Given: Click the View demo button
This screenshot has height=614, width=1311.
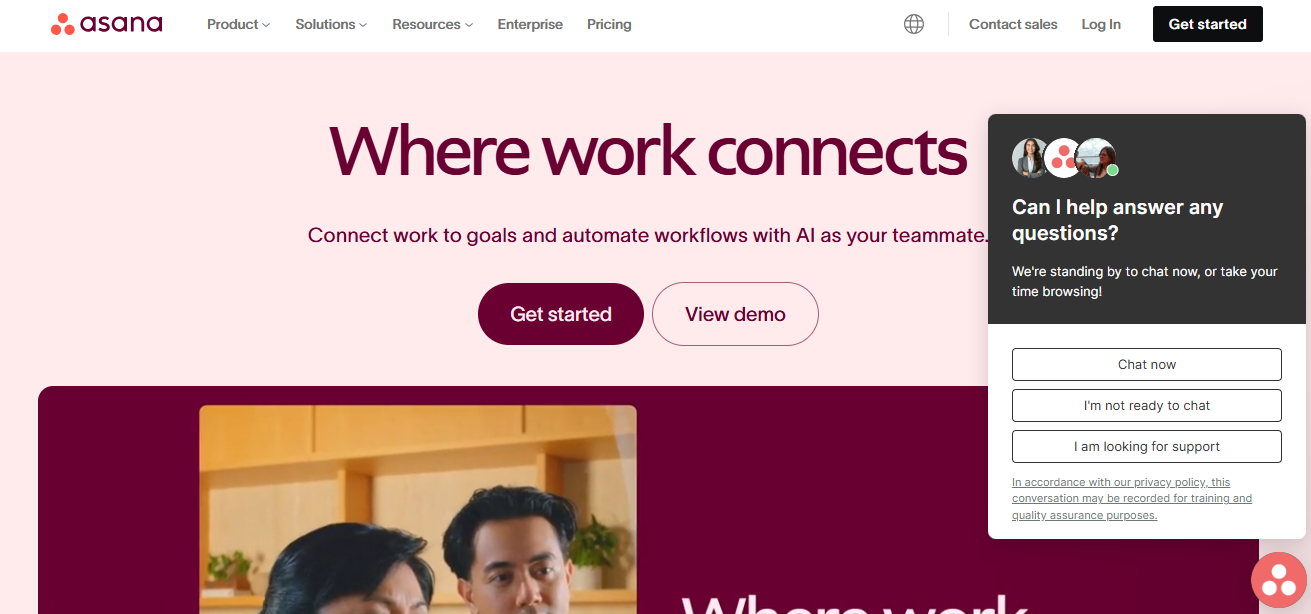Looking at the screenshot, I should (735, 313).
